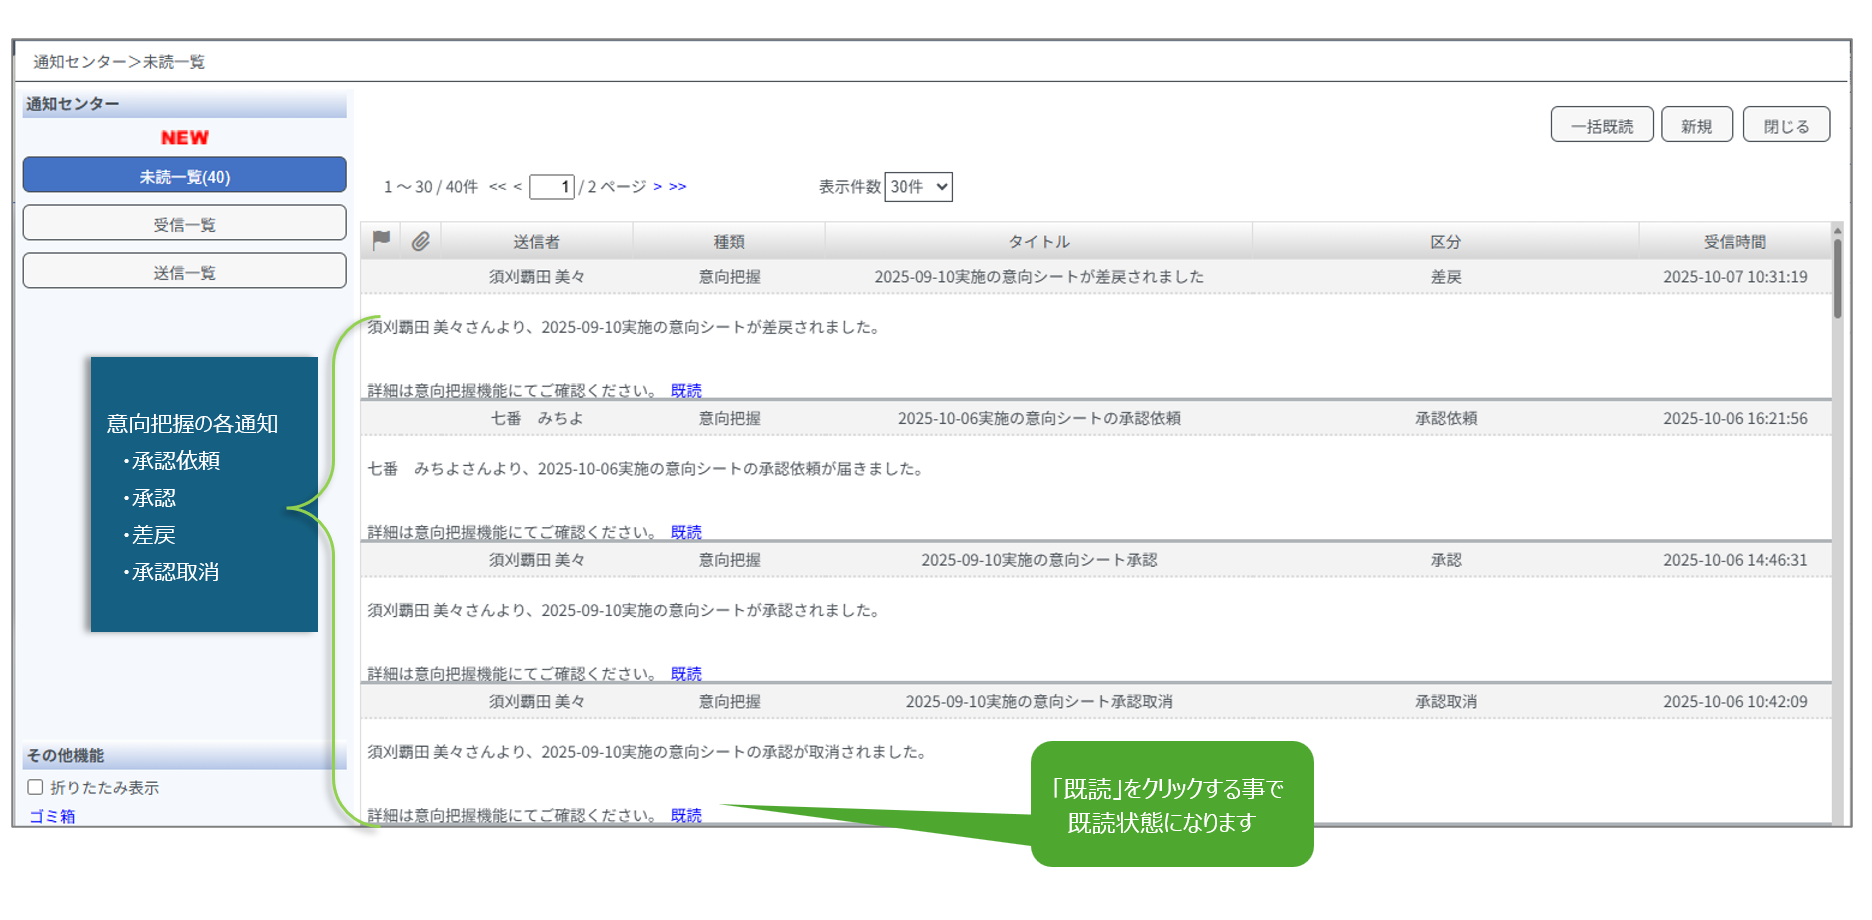Open the 表示件数 30件 dropdown
This screenshot has width=1872, height=920.
tap(918, 187)
